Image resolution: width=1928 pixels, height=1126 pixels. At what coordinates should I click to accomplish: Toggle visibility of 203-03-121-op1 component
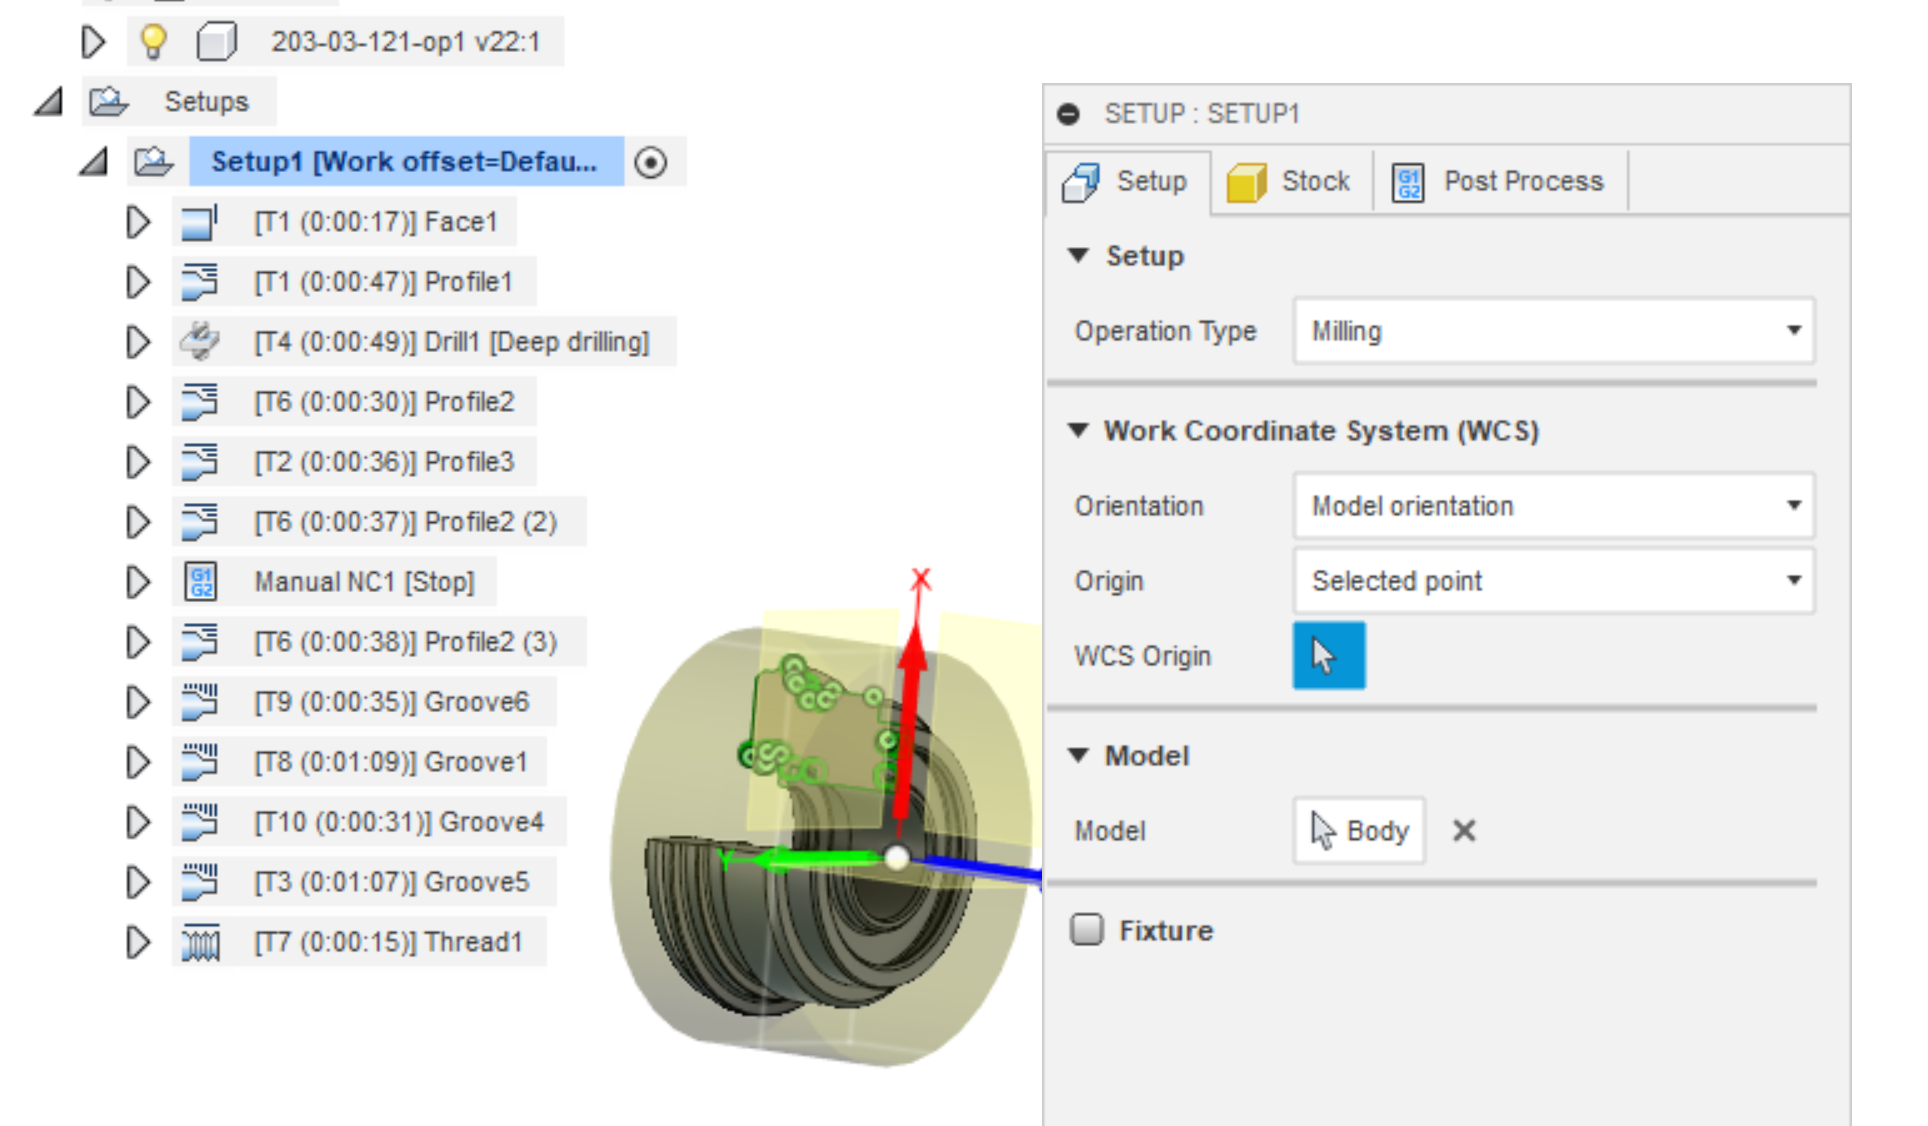click(x=154, y=41)
